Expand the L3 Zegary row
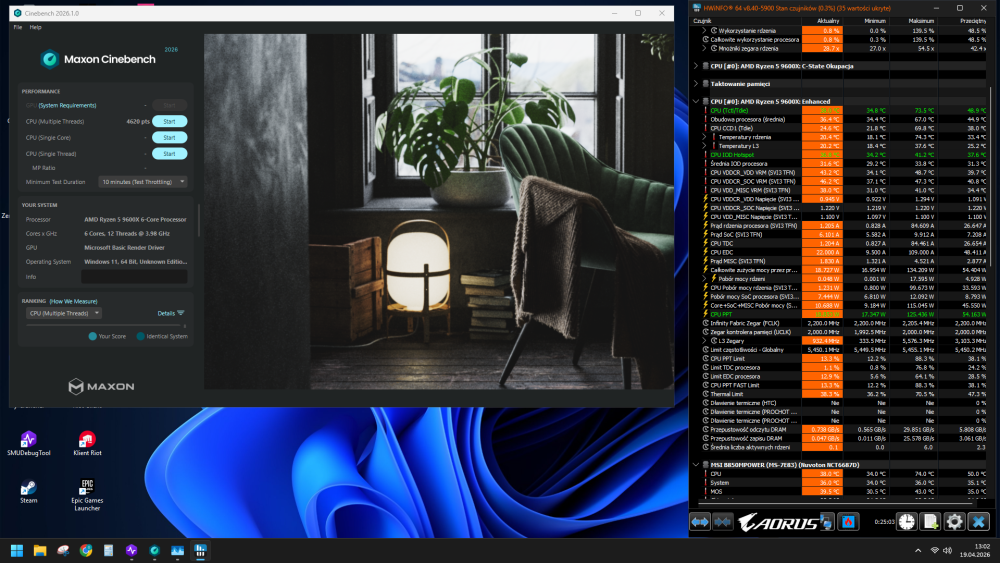The height and width of the screenshot is (563, 1000). 705,341
